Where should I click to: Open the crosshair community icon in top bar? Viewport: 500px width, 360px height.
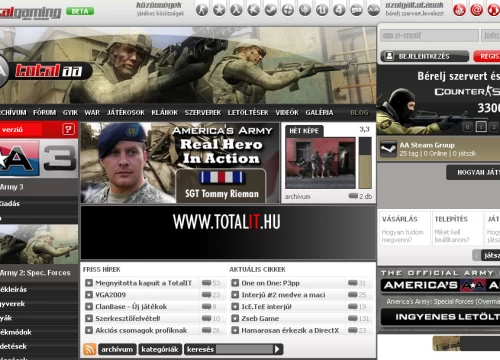coord(288,10)
